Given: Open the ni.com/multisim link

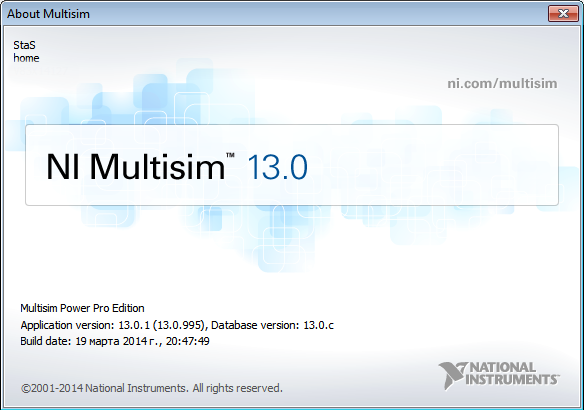Looking at the screenshot, I should (502, 83).
